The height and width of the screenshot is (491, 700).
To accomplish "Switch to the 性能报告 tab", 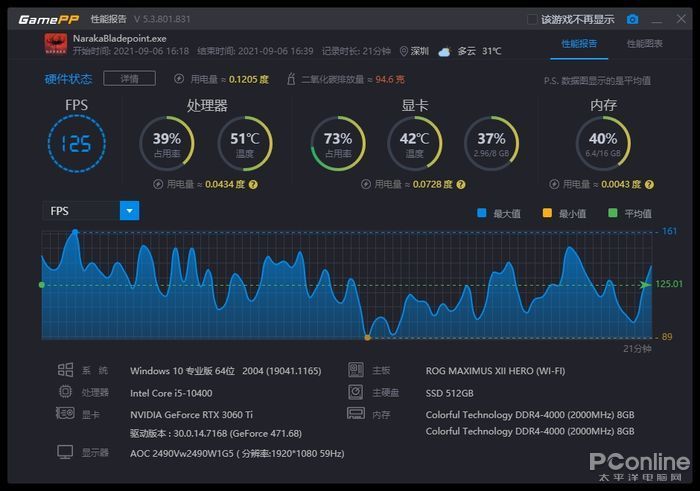I will pos(579,44).
